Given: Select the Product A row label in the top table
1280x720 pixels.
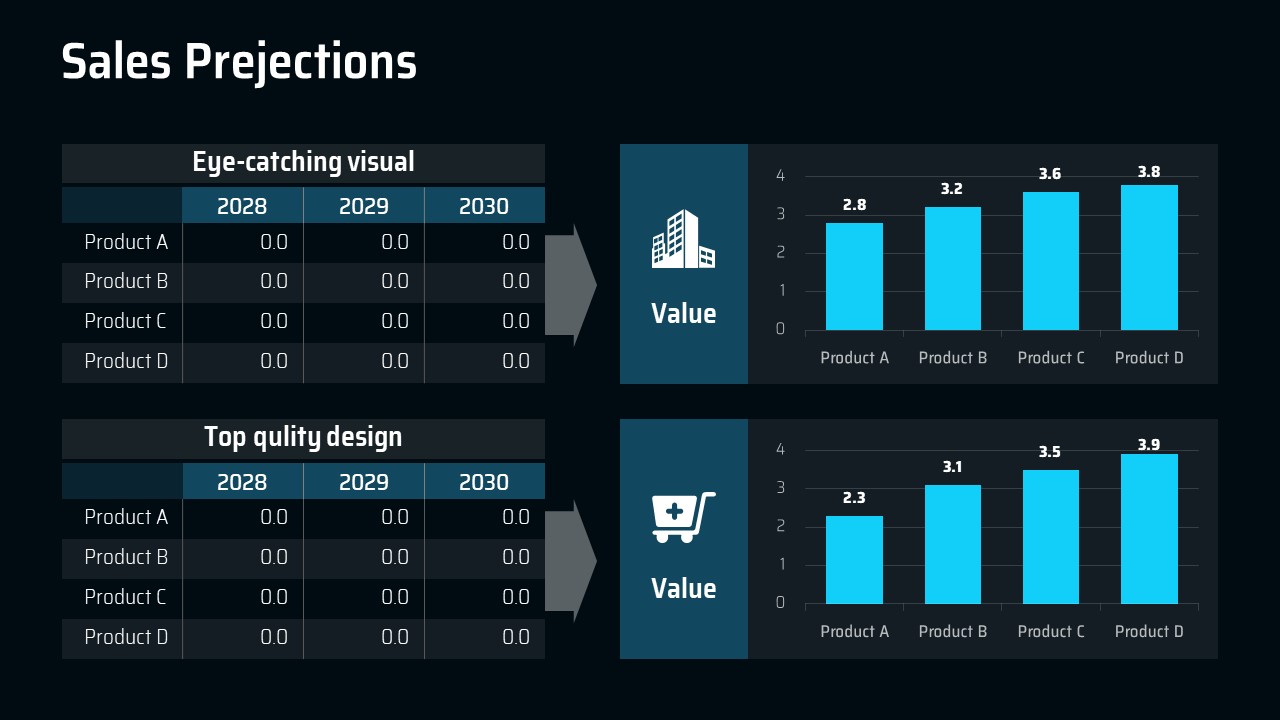Looking at the screenshot, I should (126, 242).
